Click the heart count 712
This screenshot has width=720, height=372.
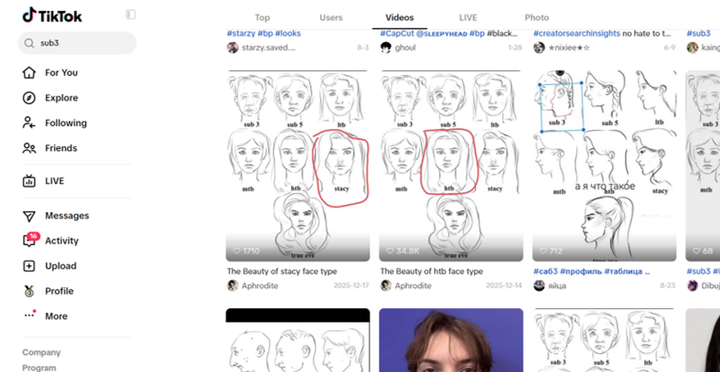tap(551, 251)
